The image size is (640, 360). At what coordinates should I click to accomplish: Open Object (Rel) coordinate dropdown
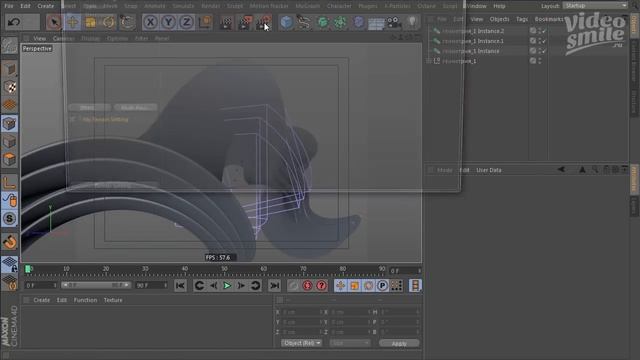(301, 343)
